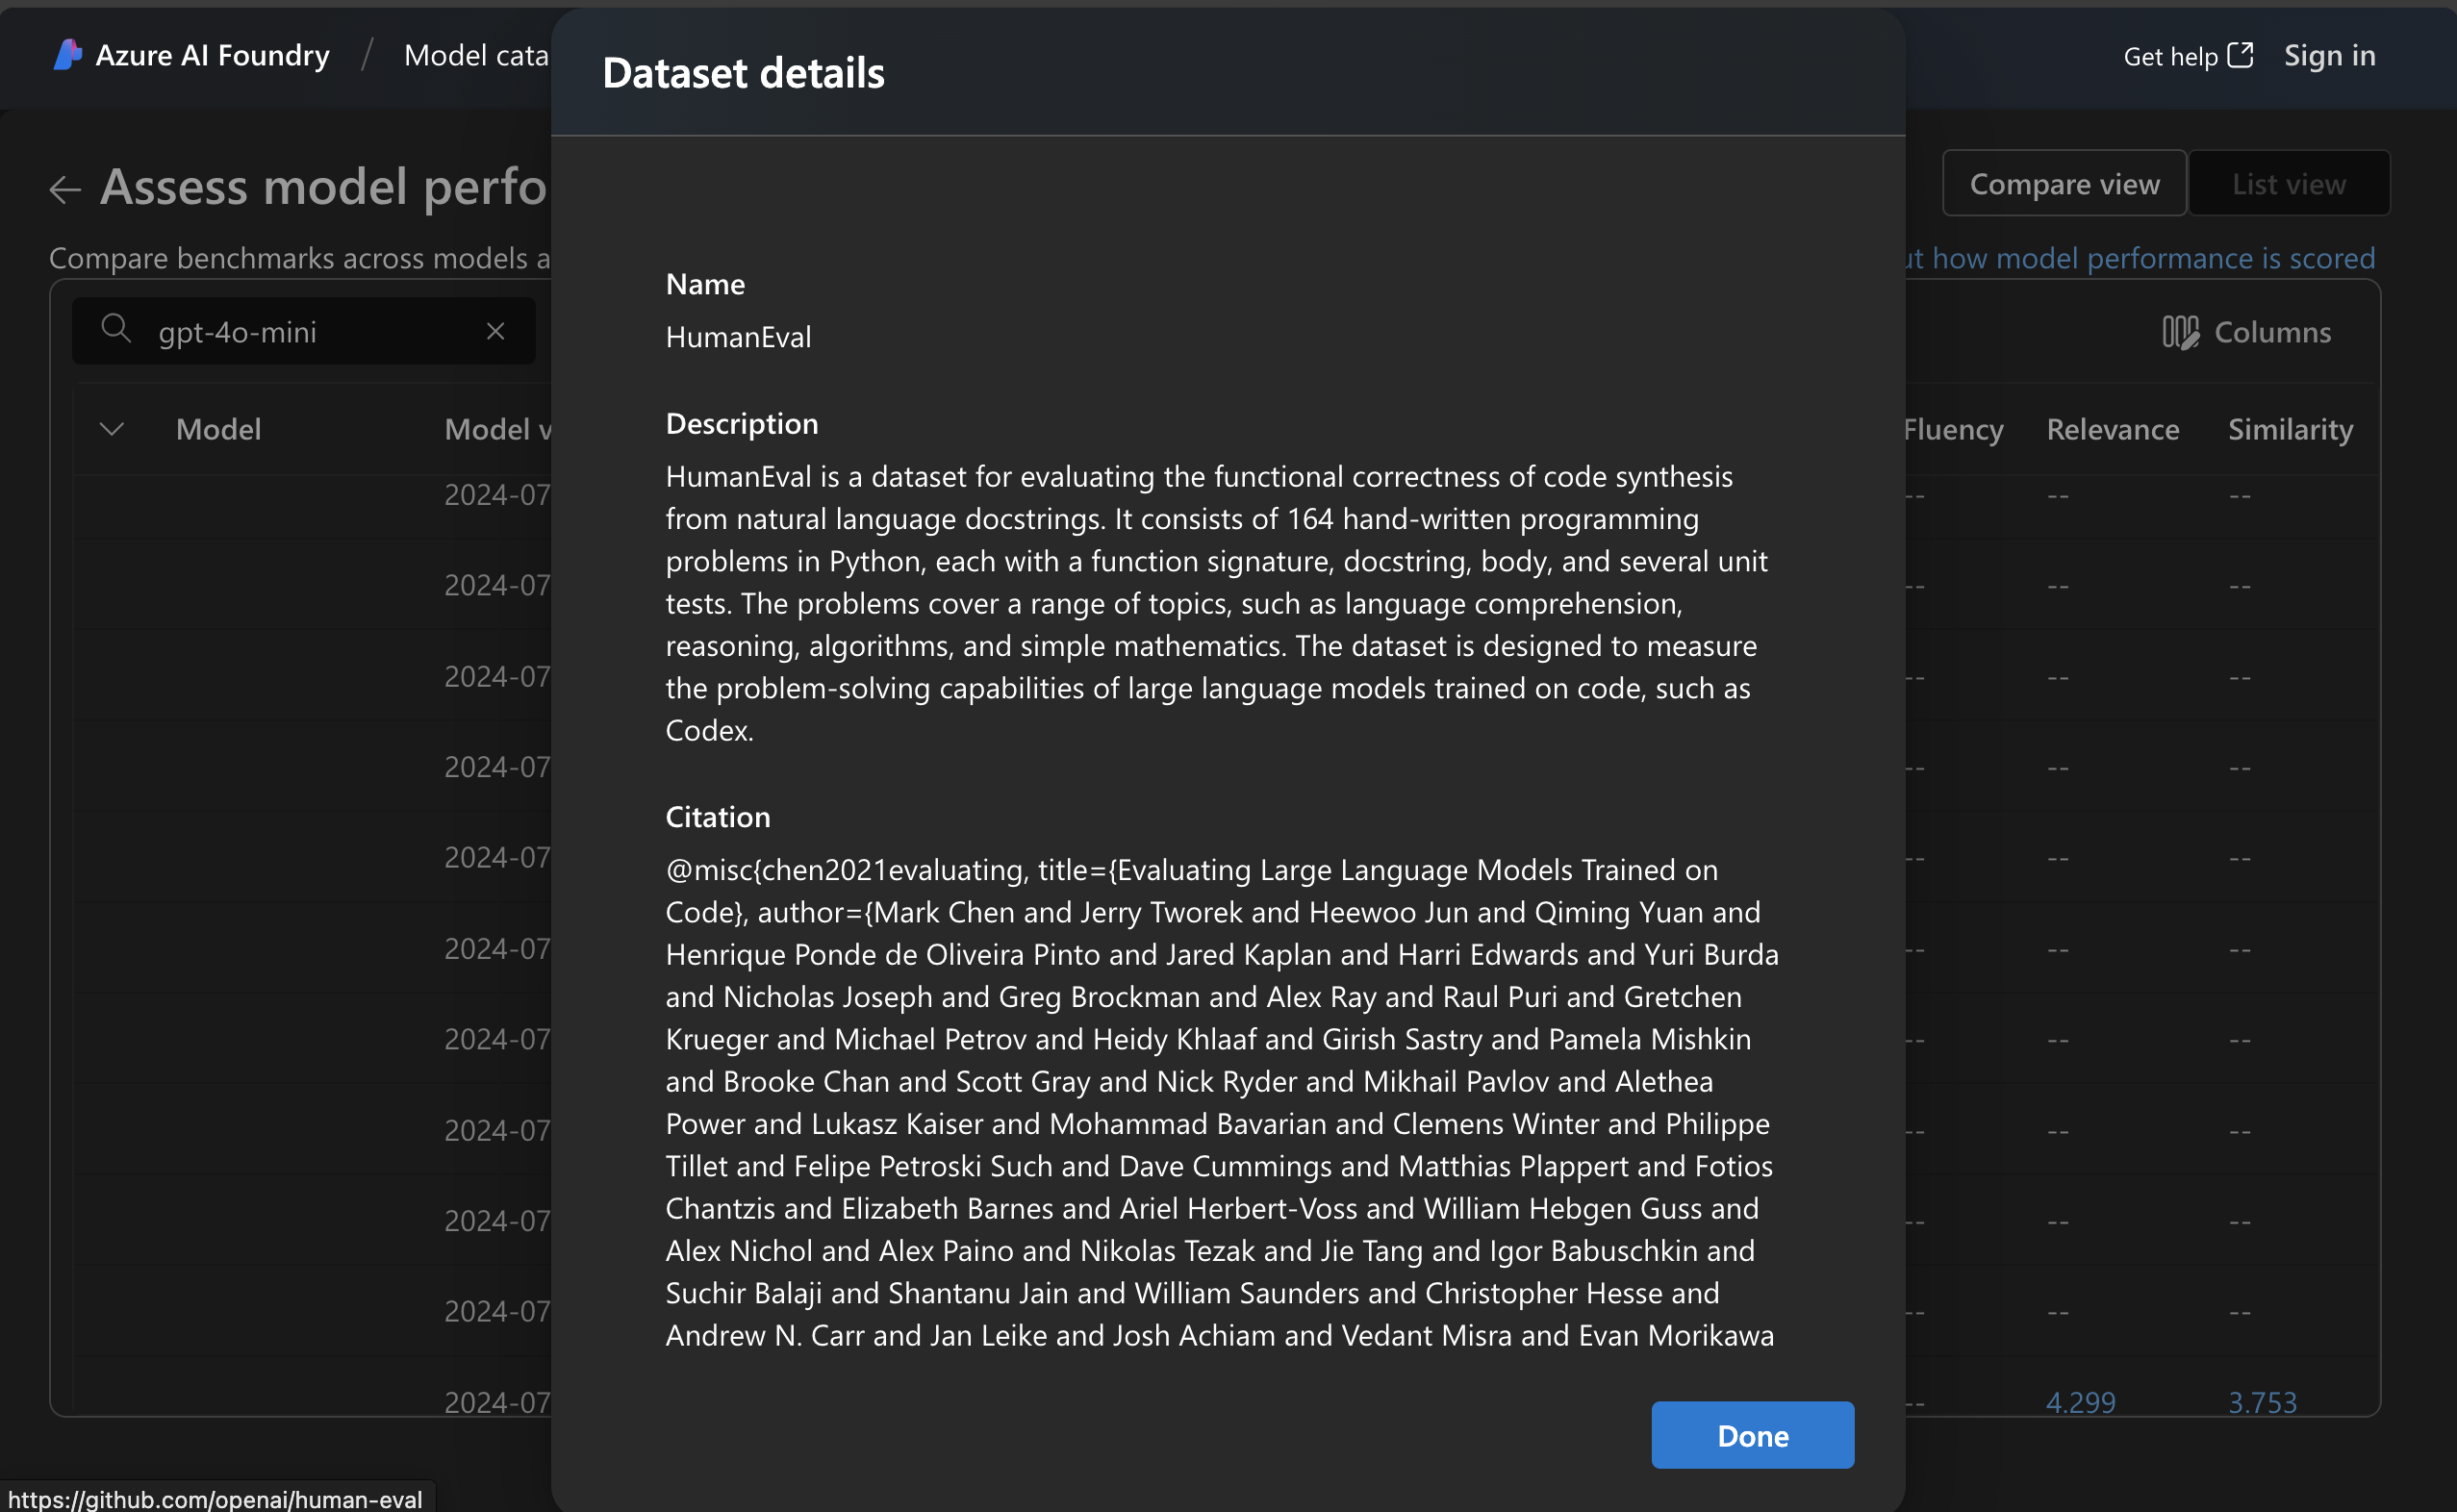The width and height of the screenshot is (2457, 1512).
Task: Open the 4.299 Relevance score
Action: 2080,1401
